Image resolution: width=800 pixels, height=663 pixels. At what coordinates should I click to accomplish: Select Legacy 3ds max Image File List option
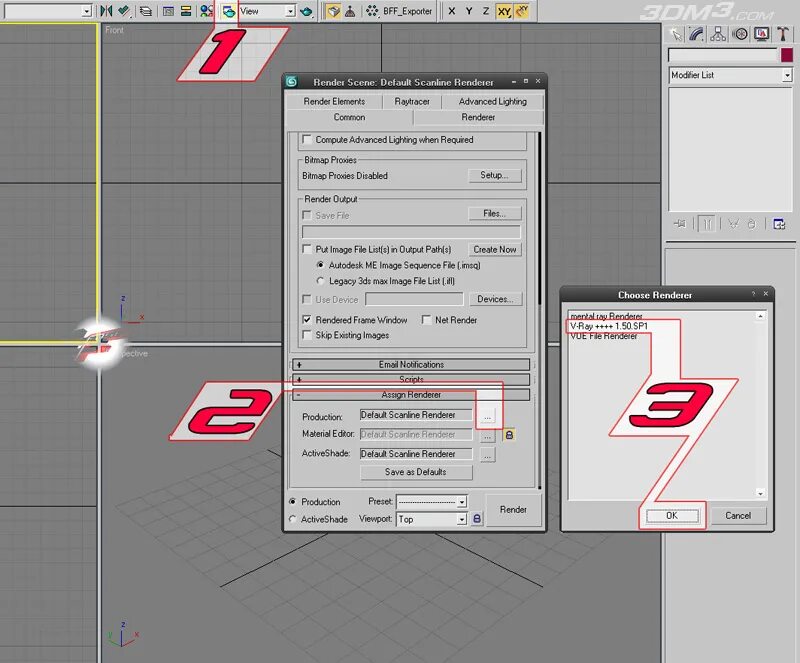click(x=320, y=281)
